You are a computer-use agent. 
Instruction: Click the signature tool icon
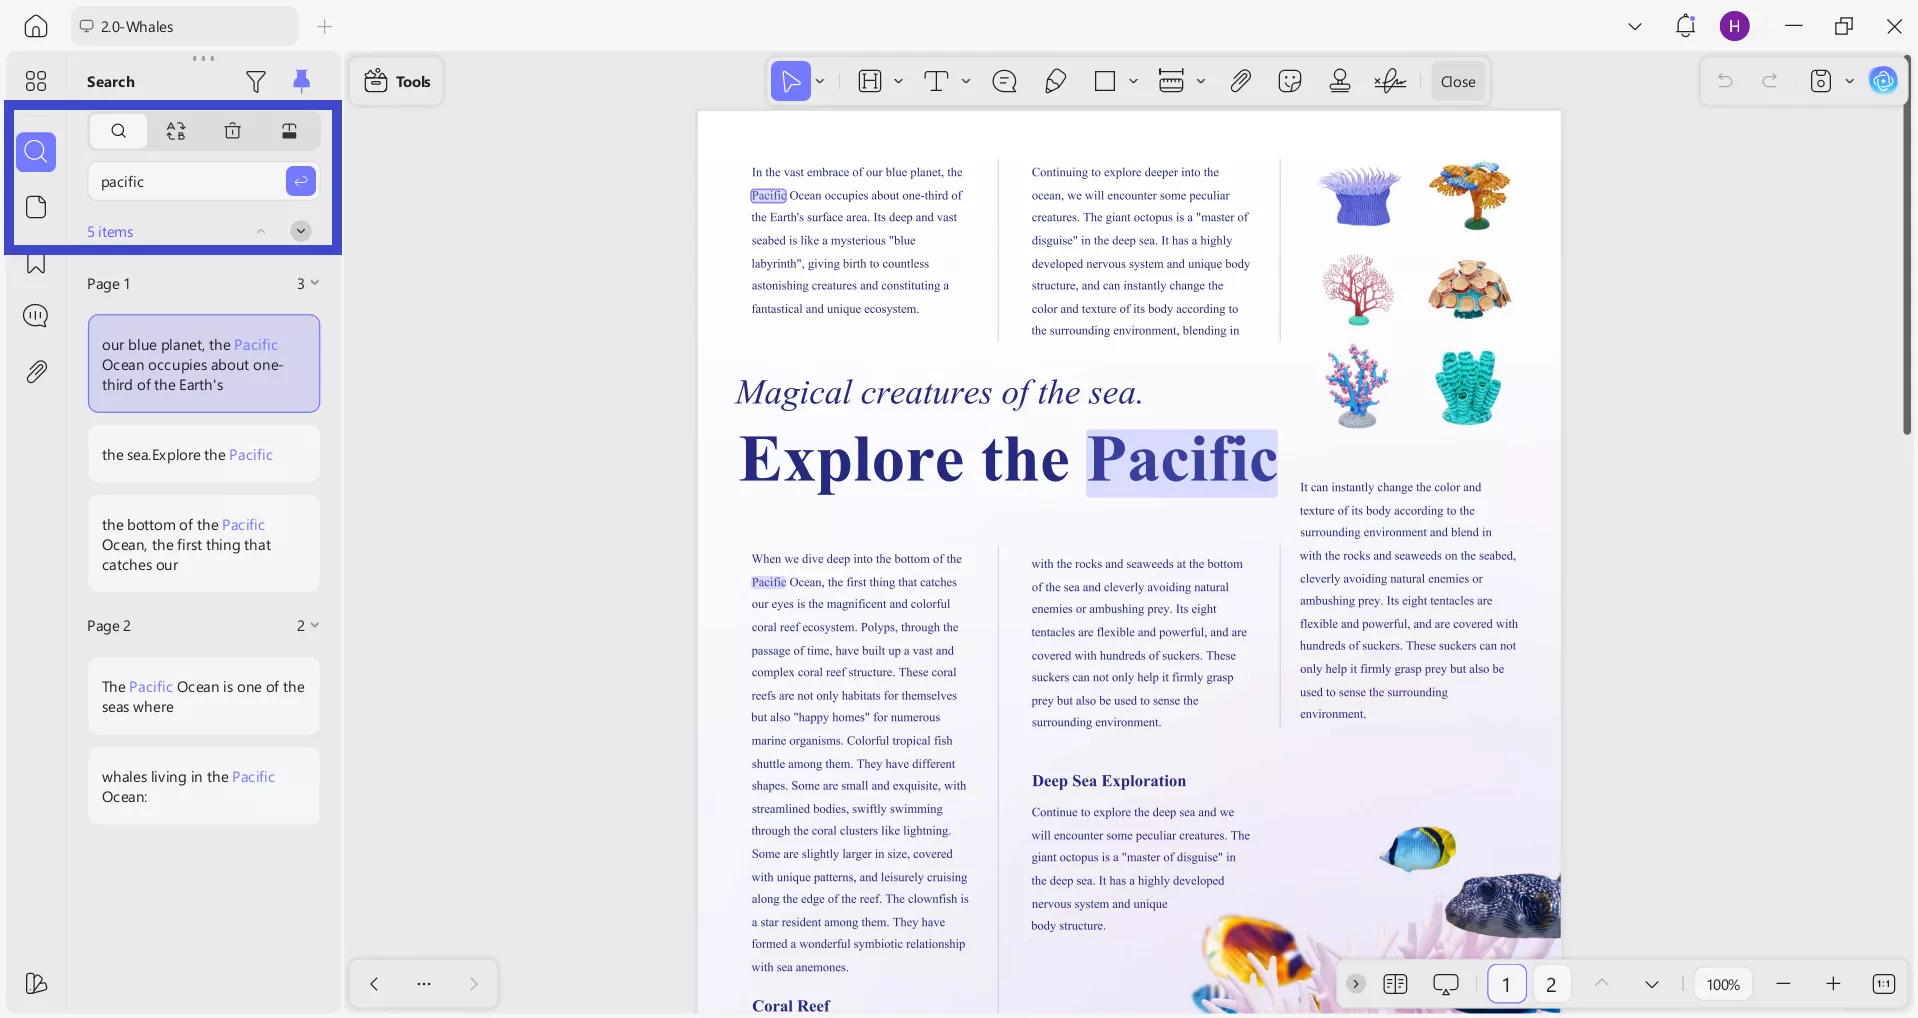[x=1390, y=82]
